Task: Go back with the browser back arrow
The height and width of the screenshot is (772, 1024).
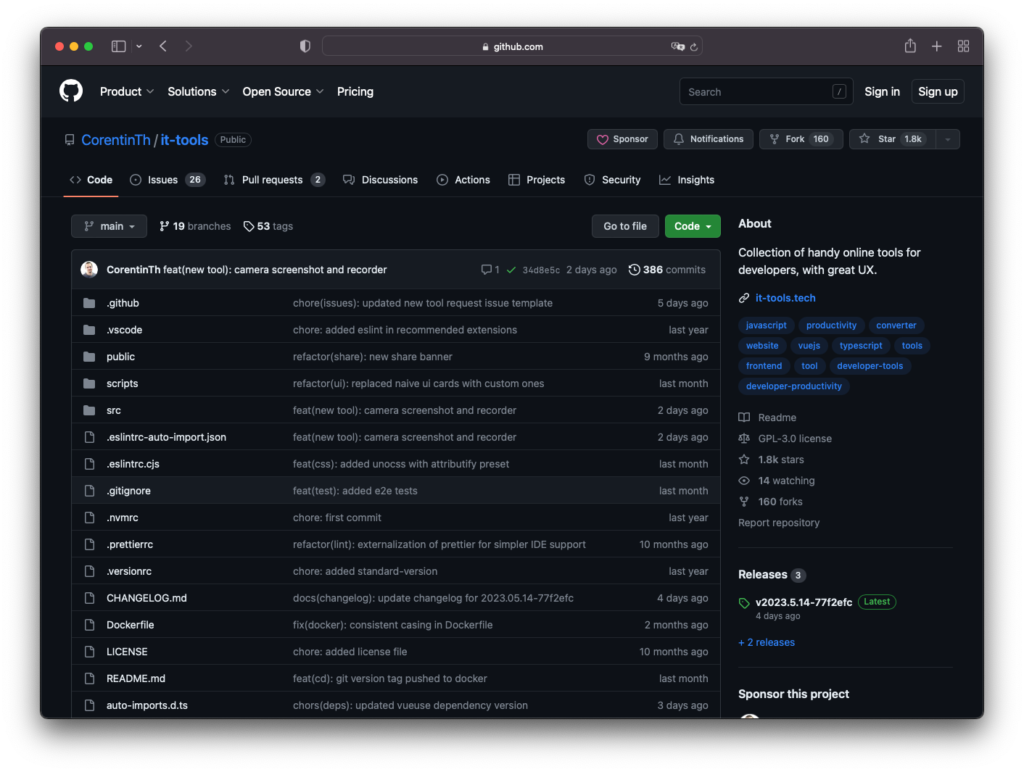Action: pyautogui.click(x=163, y=46)
